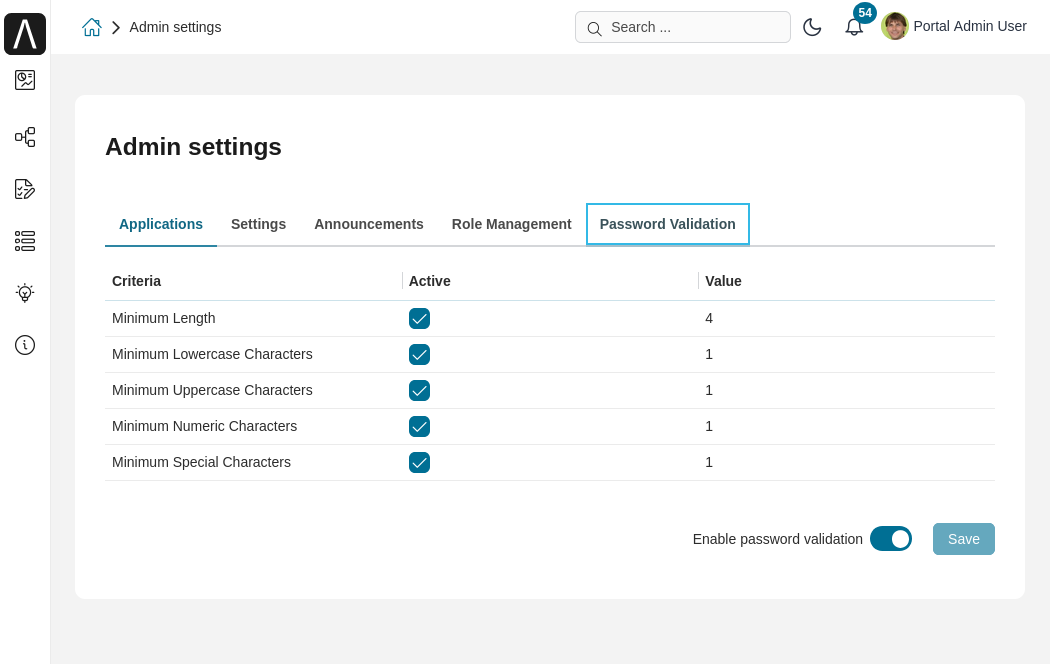Switch to the Settings tab
This screenshot has height=664, width=1050.
tap(258, 224)
